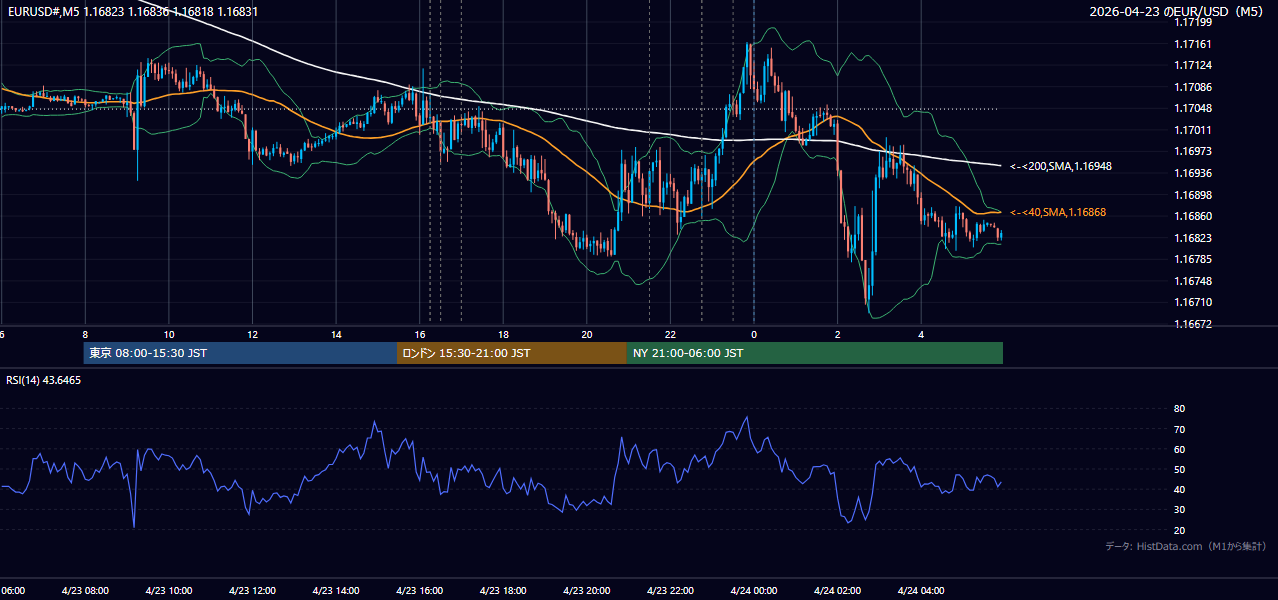Click bottom date label 4/23 22:00
The height and width of the screenshot is (600, 1278).
coord(671,591)
